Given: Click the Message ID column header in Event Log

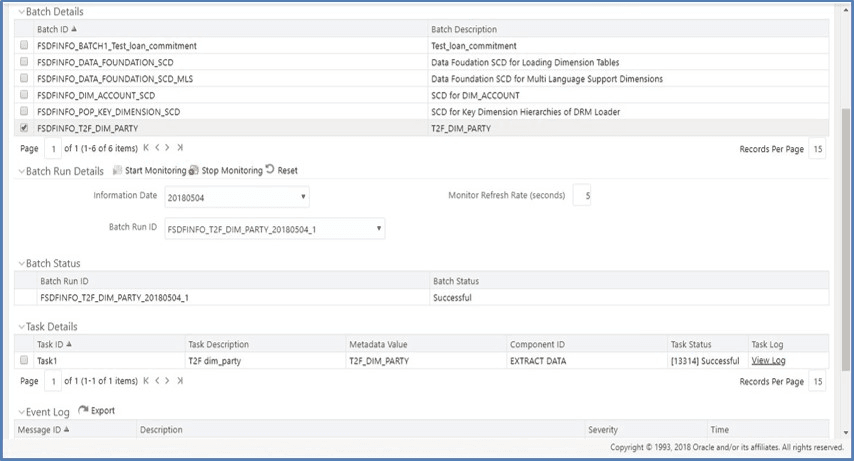Looking at the screenshot, I should click(x=43, y=429).
